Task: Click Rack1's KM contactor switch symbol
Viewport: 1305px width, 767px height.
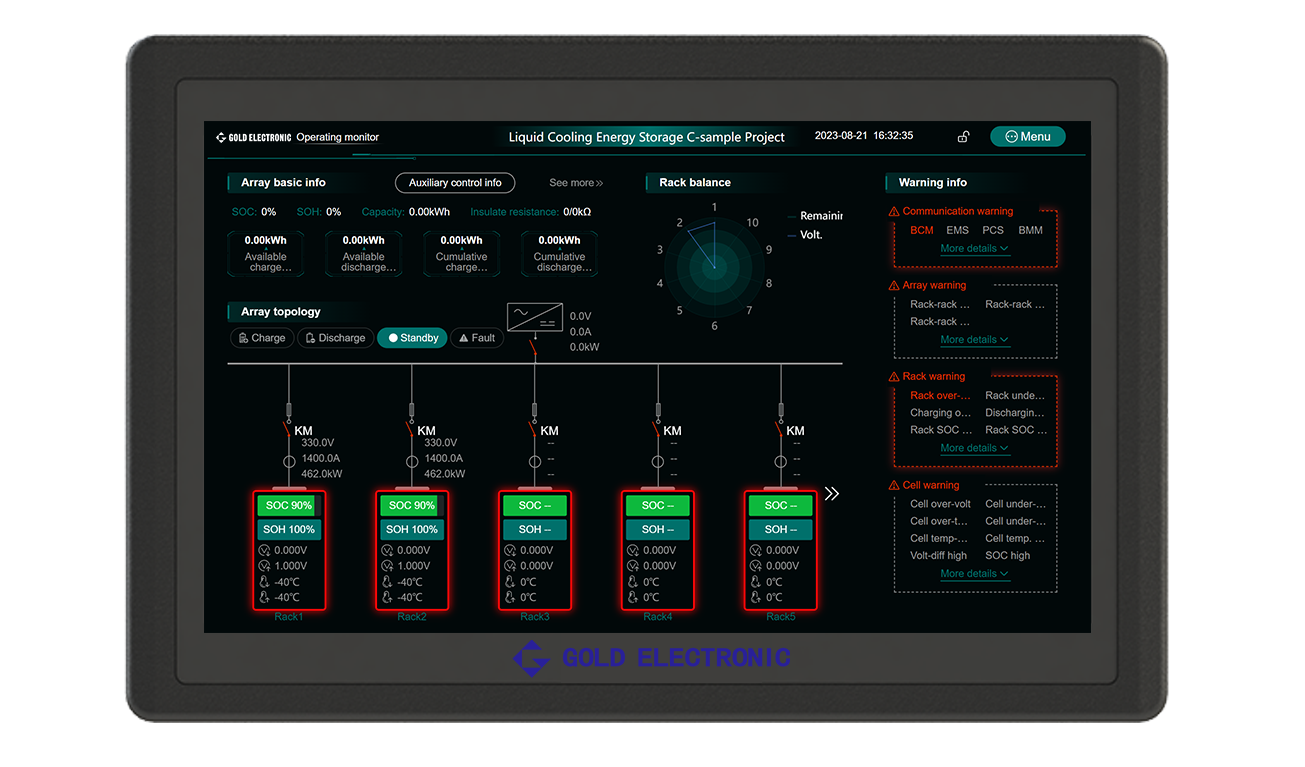Action: [x=289, y=429]
